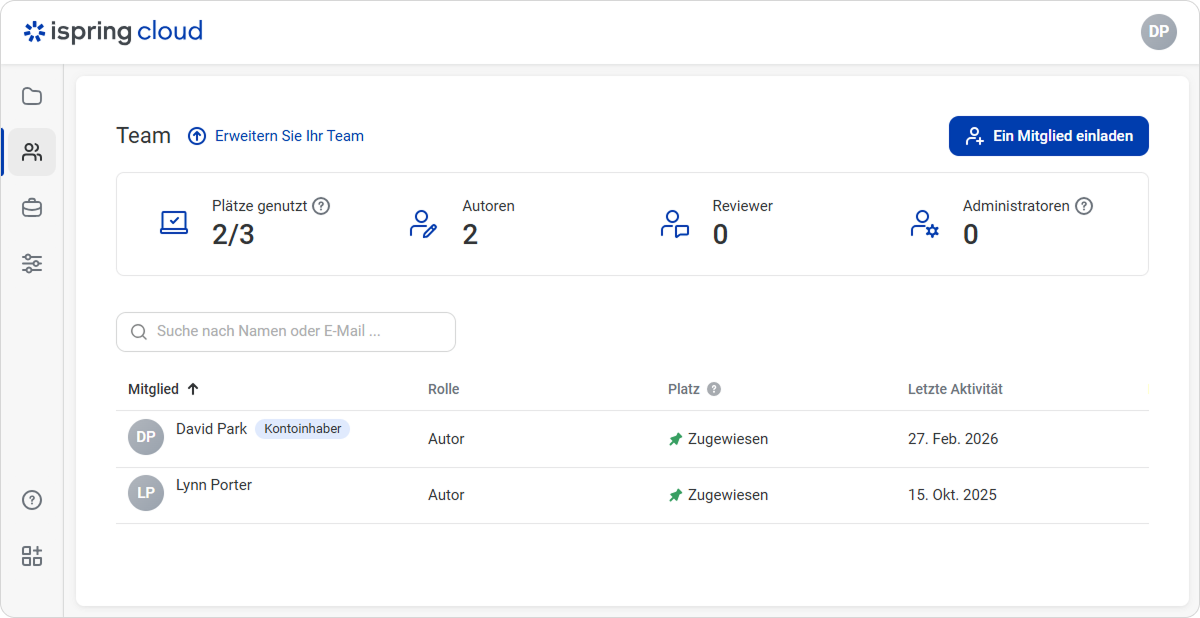1200x618 pixels.
Task: Focus the name or email search field
Action: click(x=286, y=332)
